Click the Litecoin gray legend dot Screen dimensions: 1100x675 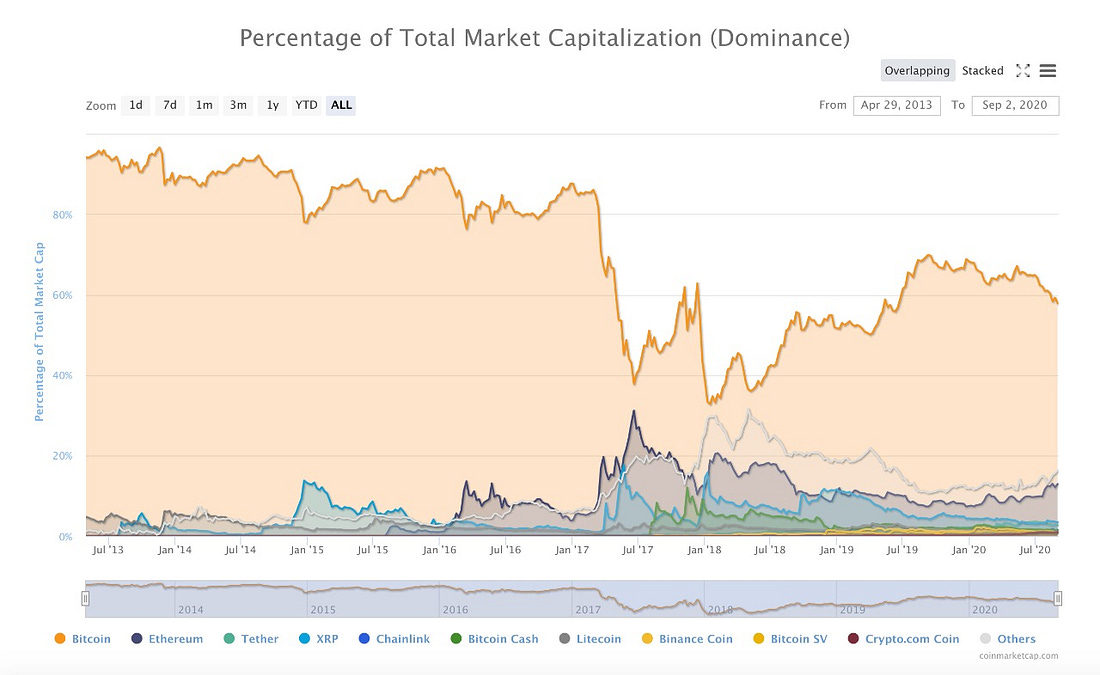point(565,639)
